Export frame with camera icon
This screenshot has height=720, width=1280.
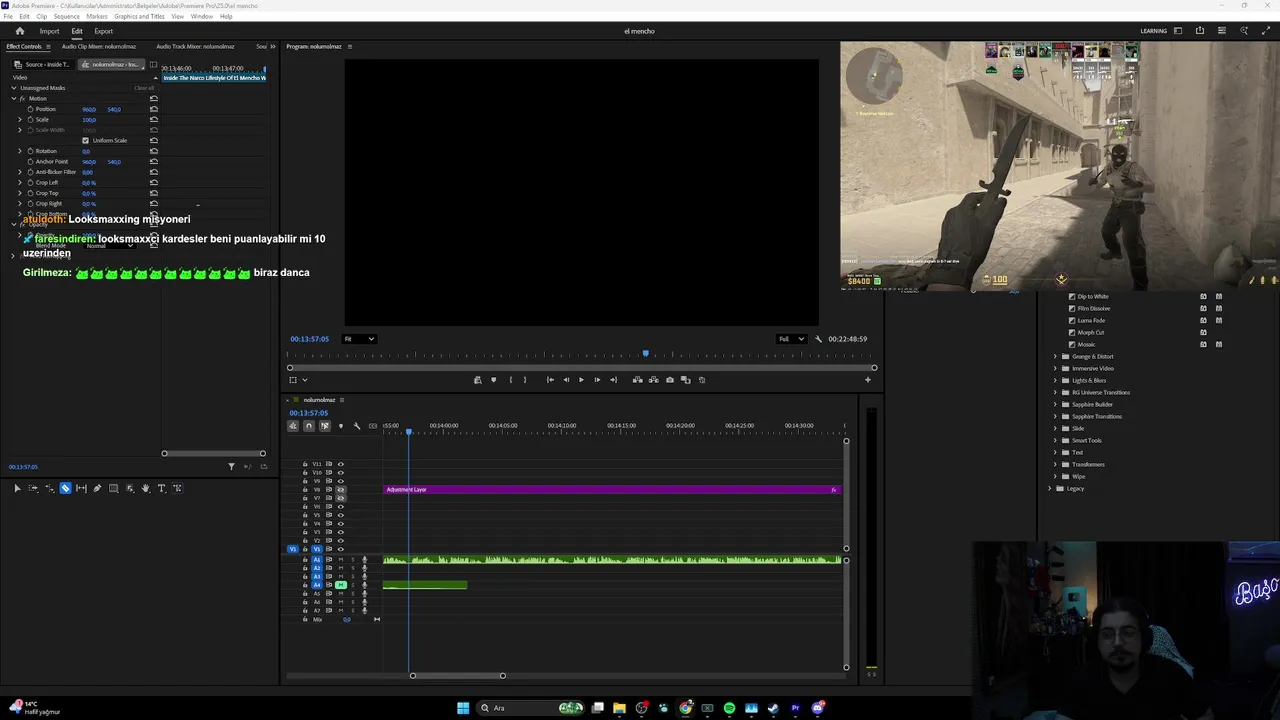point(670,380)
